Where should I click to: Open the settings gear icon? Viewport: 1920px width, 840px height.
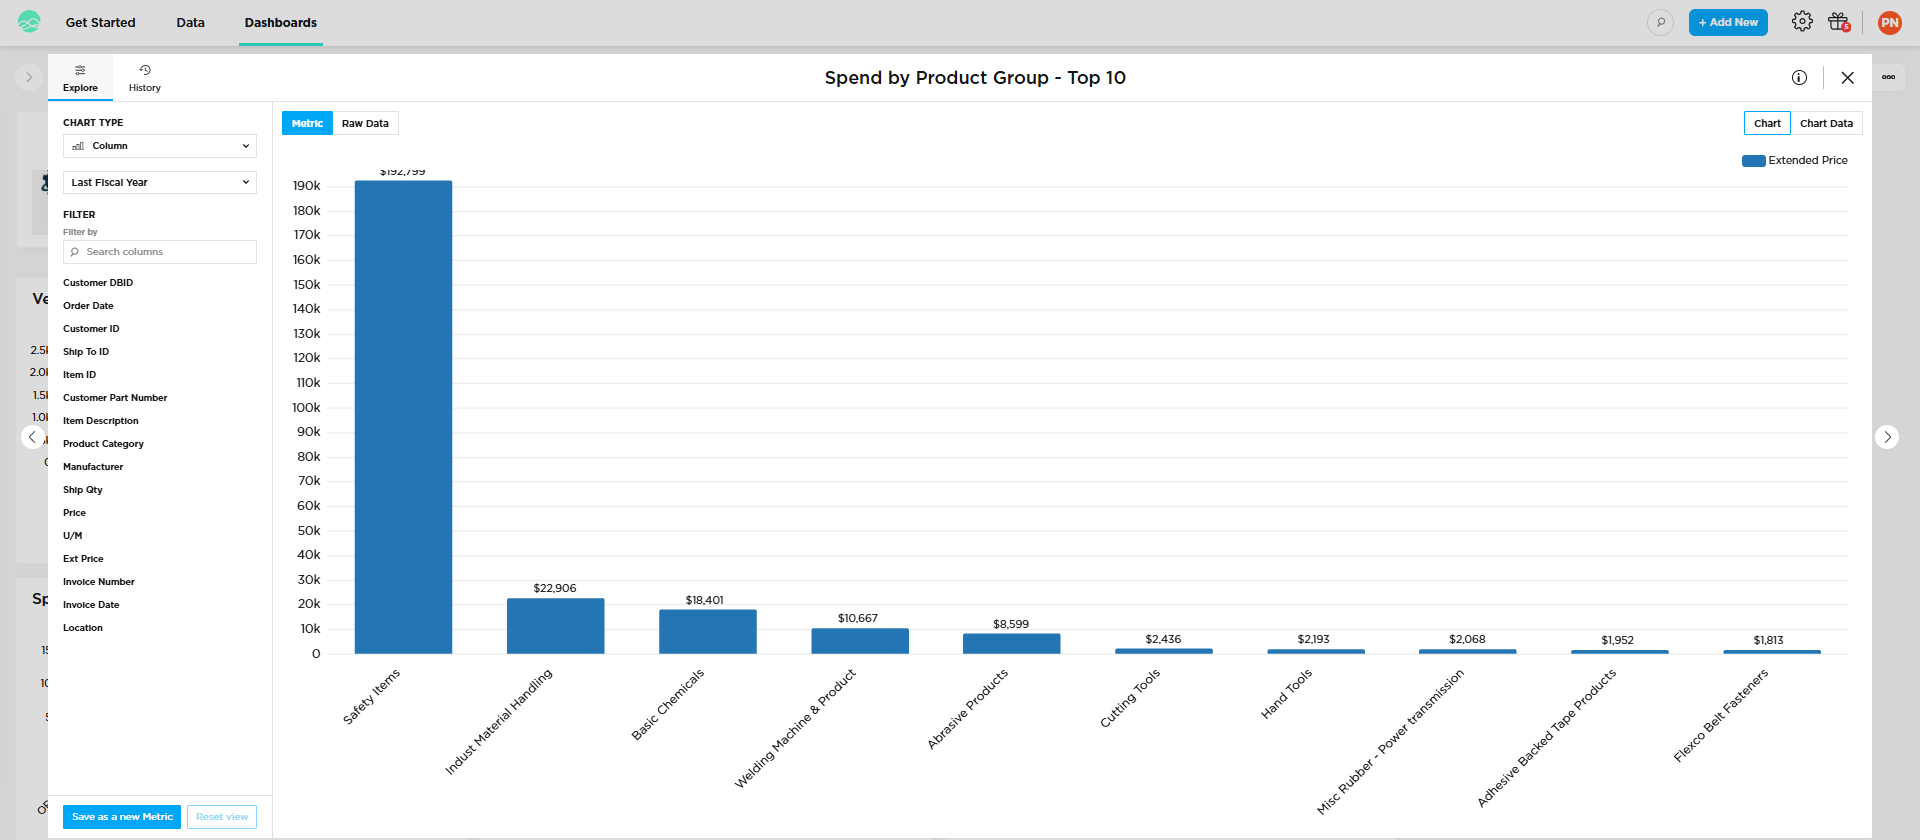pos(1802,21)
